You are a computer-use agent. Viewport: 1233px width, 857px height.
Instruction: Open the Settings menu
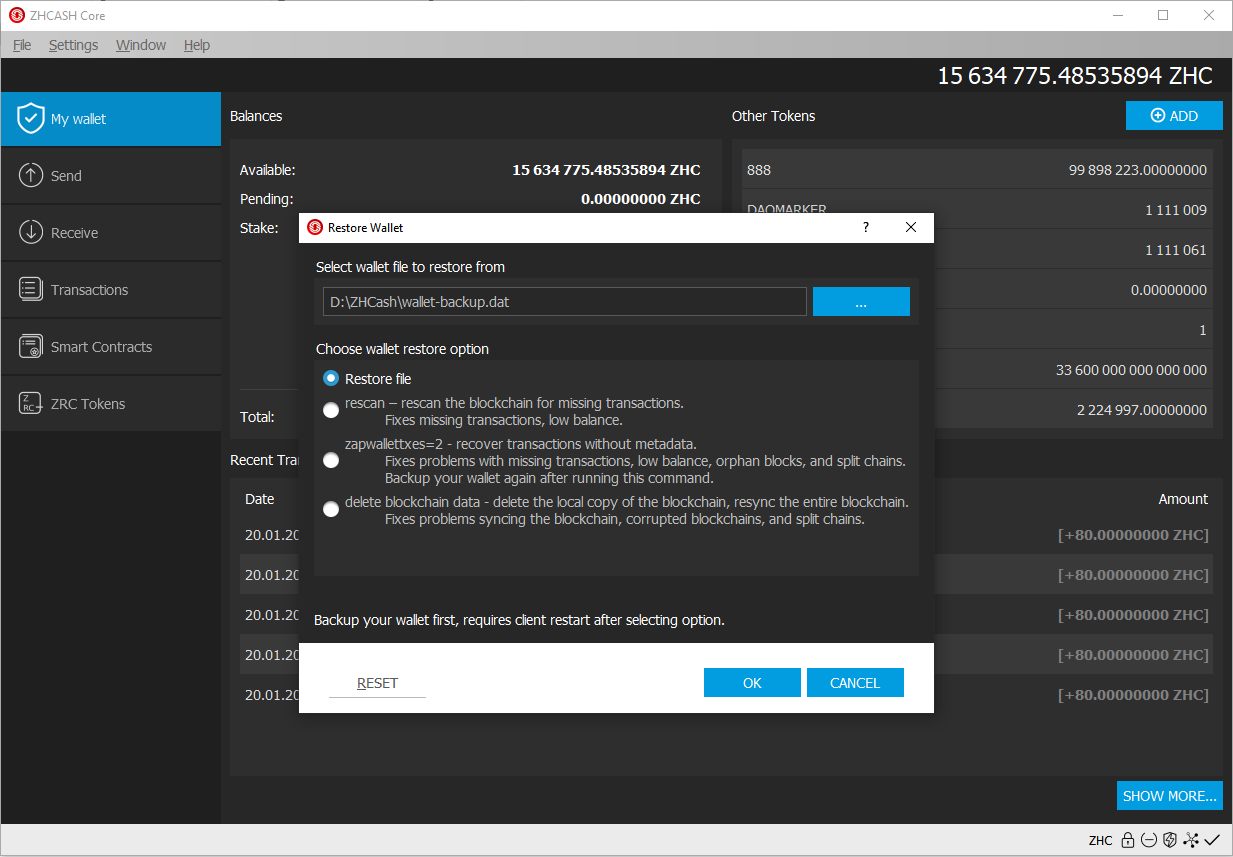[x=73, y=45]
